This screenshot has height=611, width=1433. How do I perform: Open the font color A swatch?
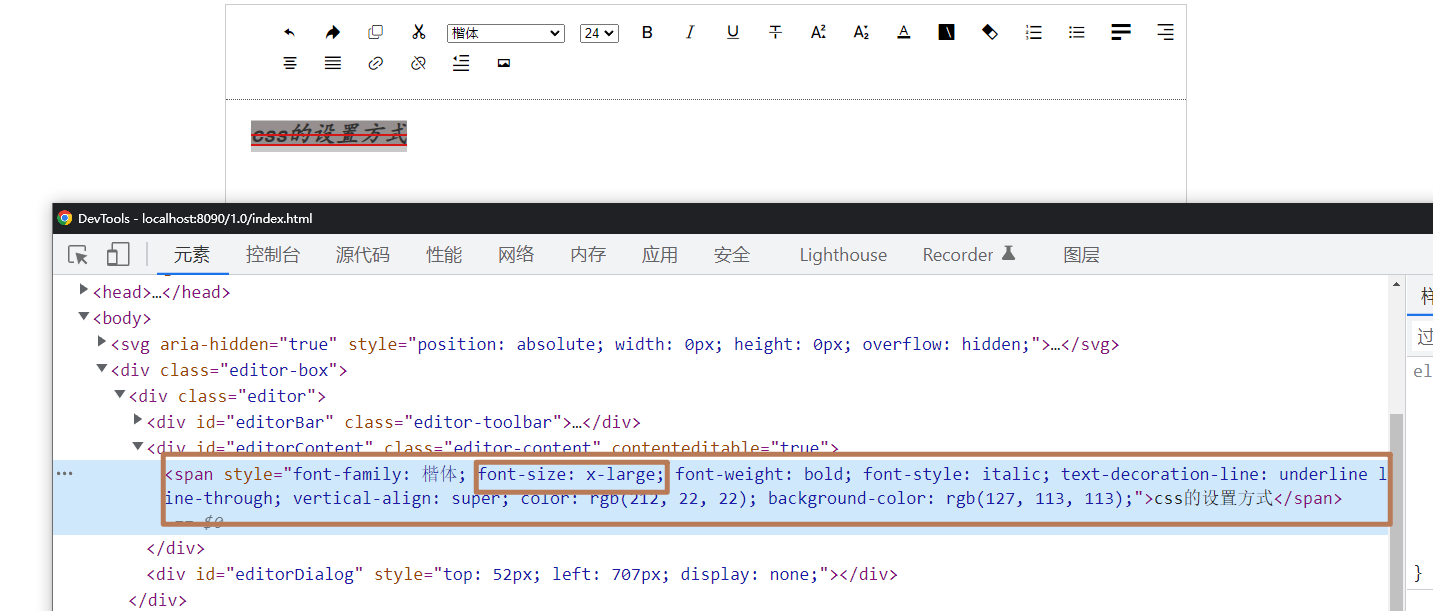point(904,32)
